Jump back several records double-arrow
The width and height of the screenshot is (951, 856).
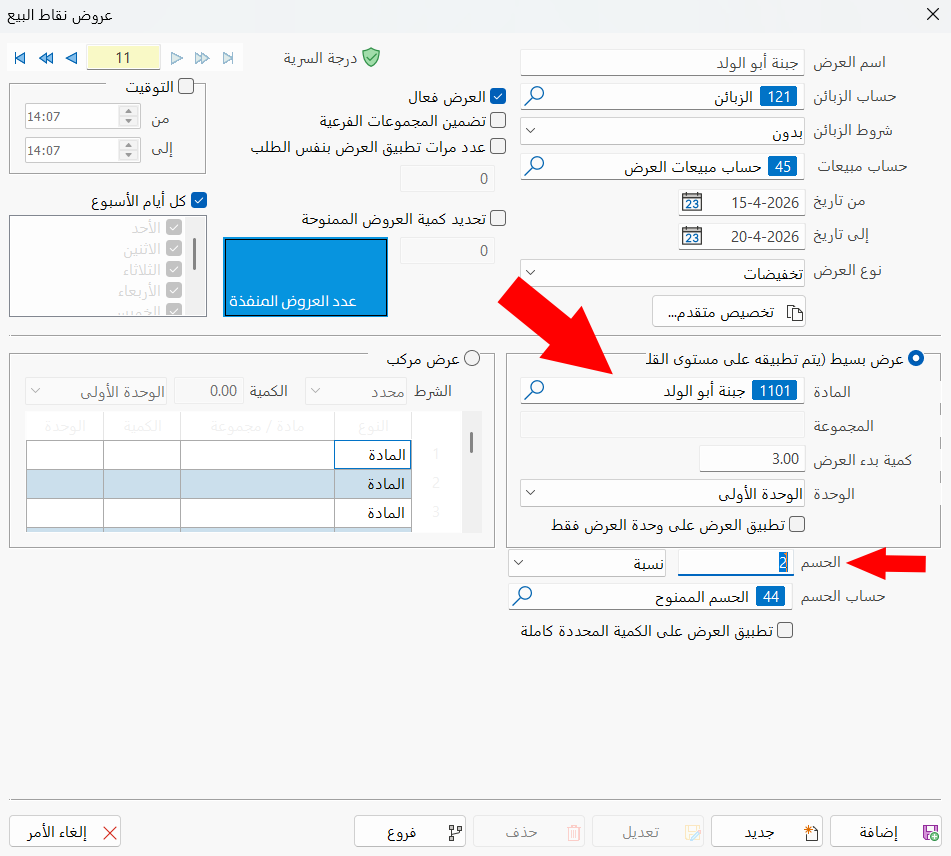[46, 58]
